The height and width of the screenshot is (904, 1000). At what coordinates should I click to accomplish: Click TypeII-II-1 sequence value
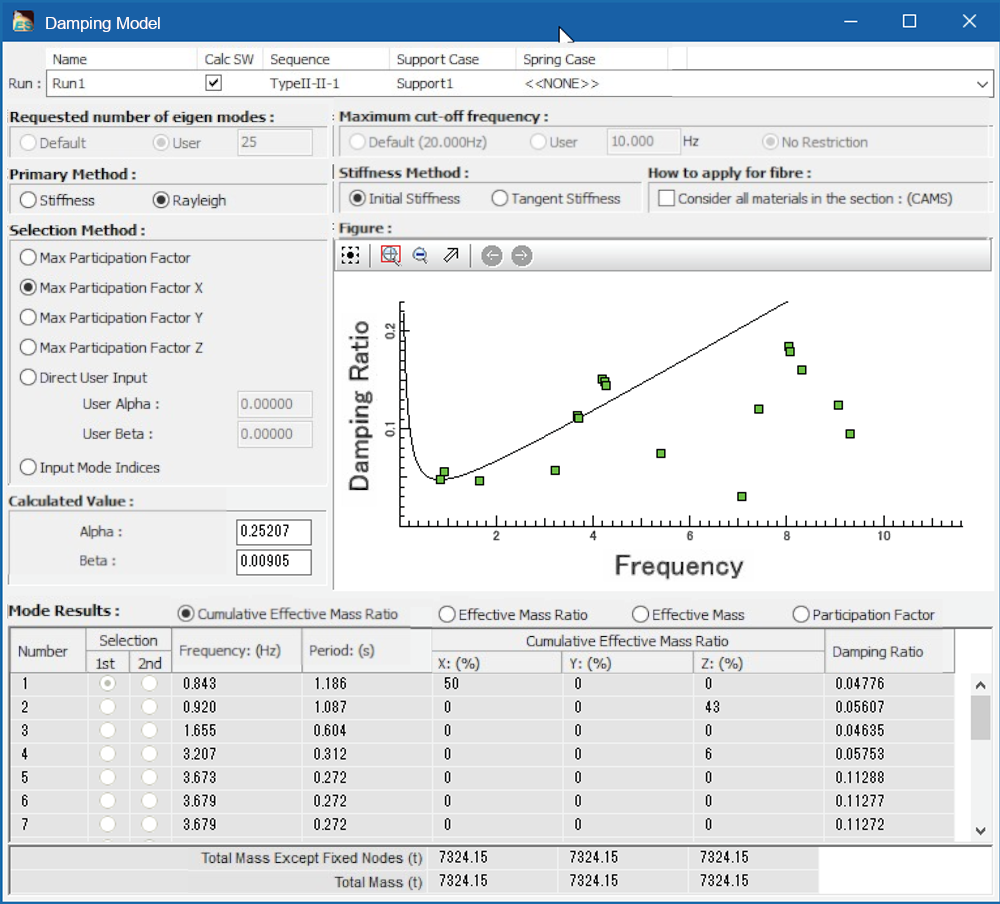click(x=304, y=84)
